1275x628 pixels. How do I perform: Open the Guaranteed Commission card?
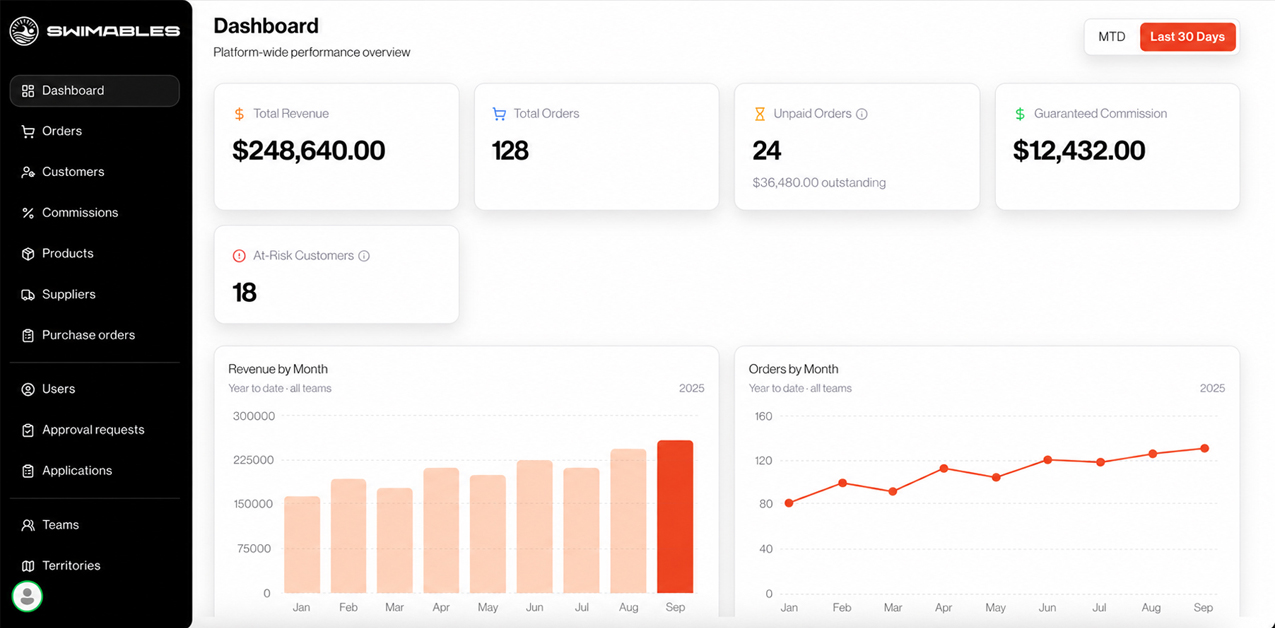[1117, 147]
